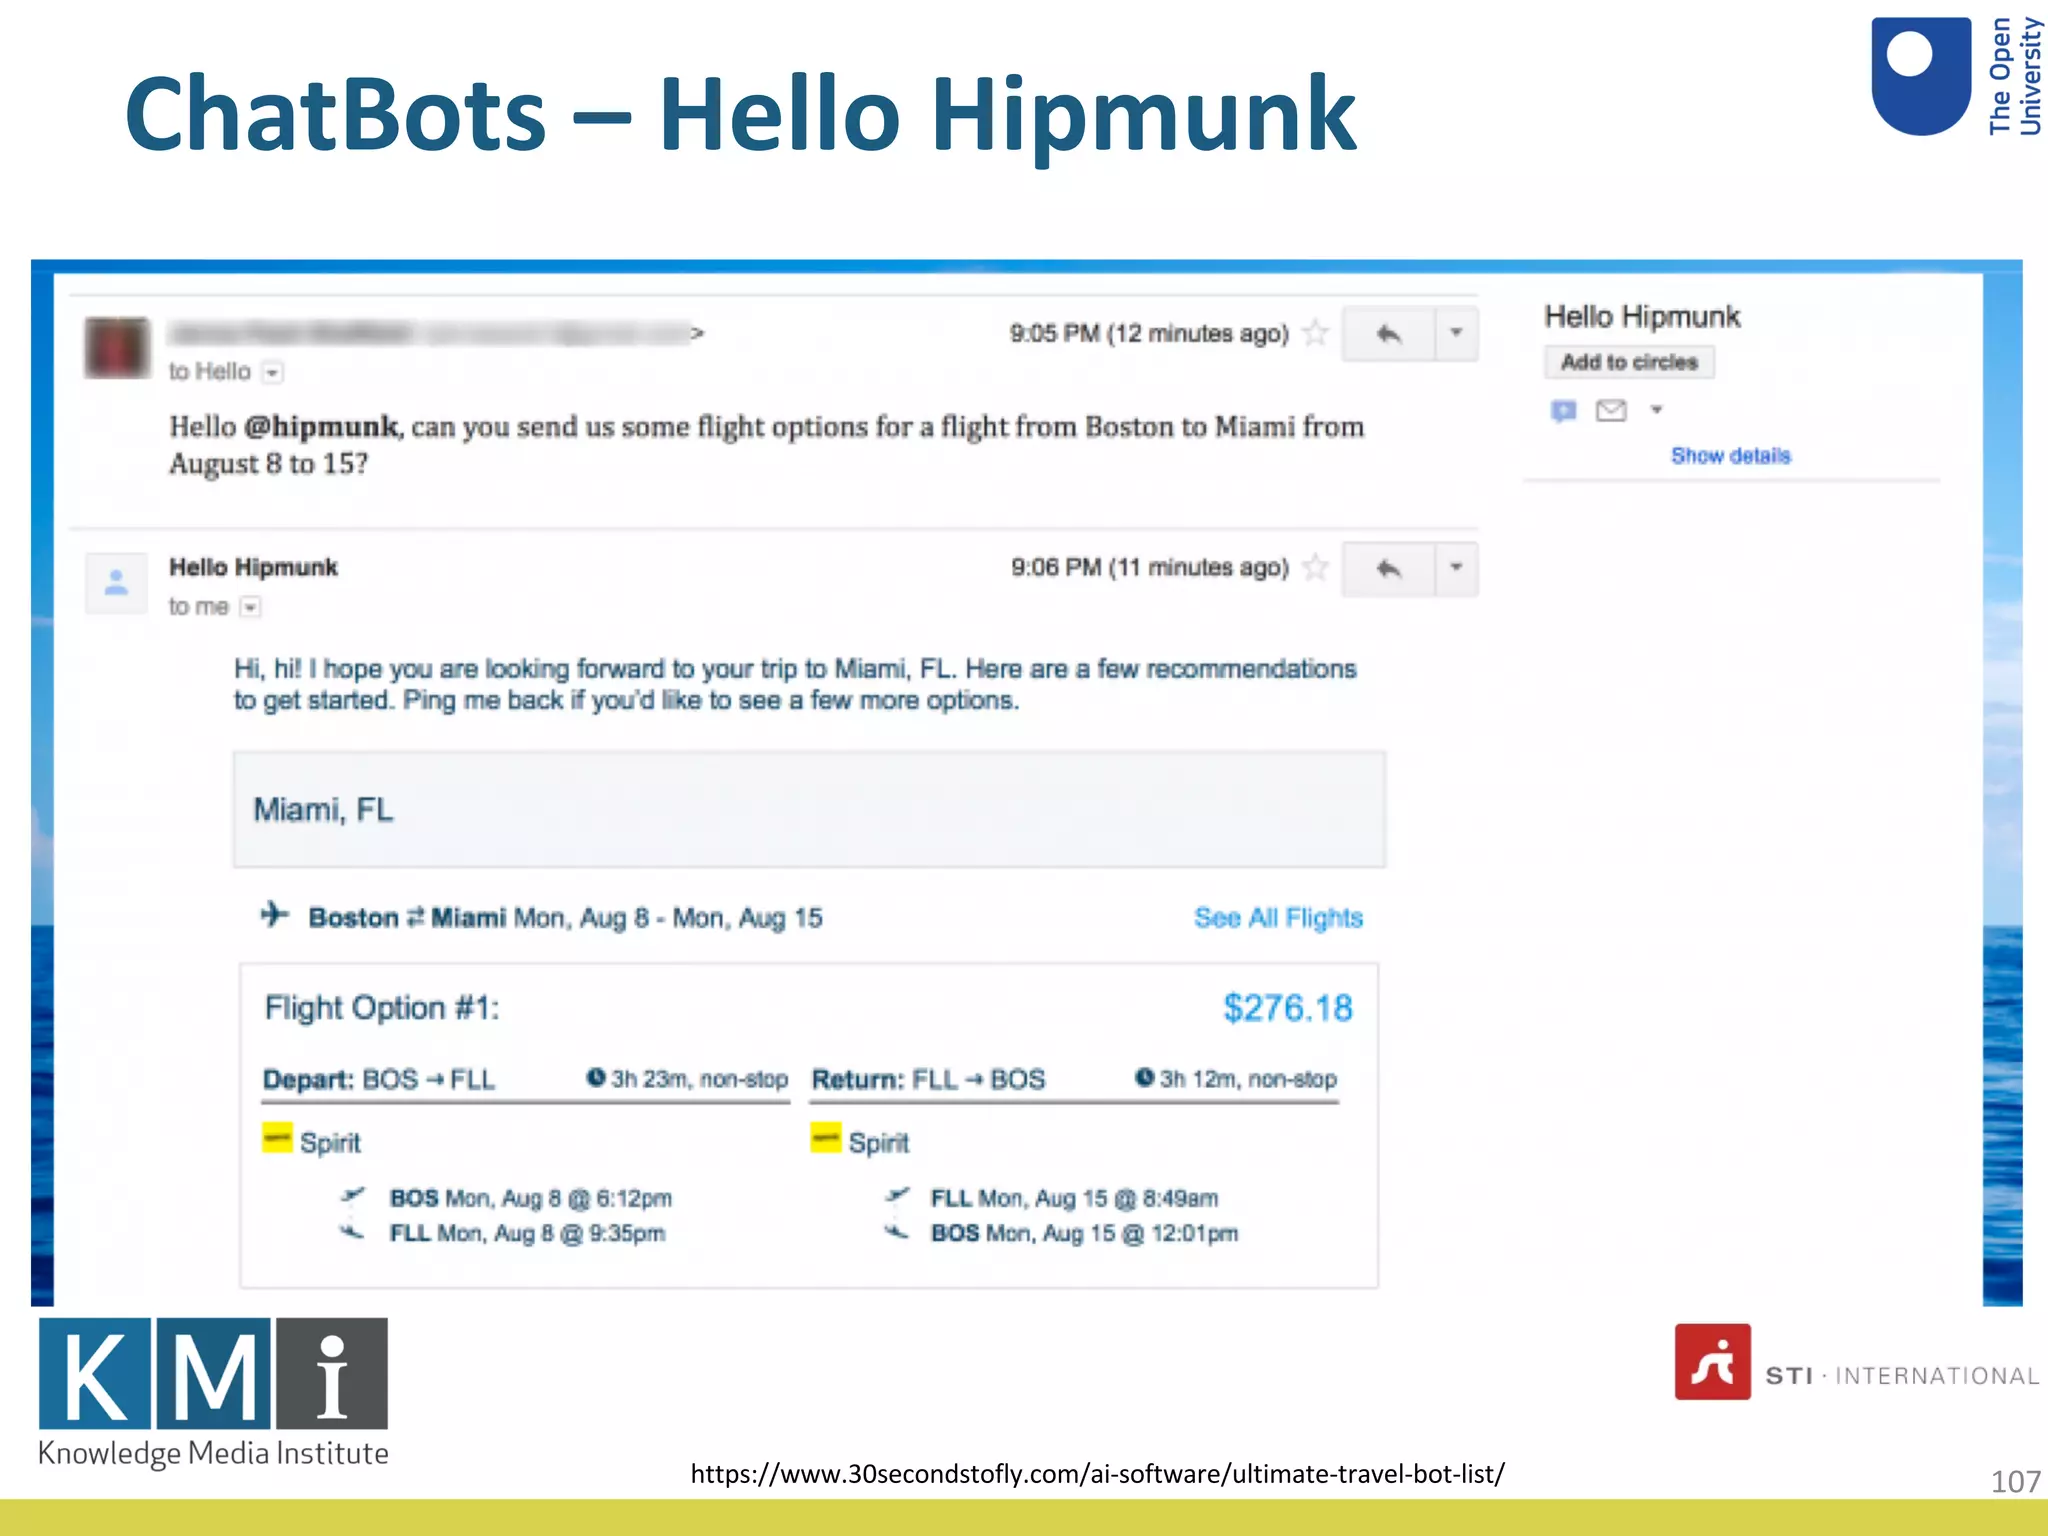Expand recipient details next to 'to me'
This screenshot has width=2048, height=1536.
pos(250,607)
